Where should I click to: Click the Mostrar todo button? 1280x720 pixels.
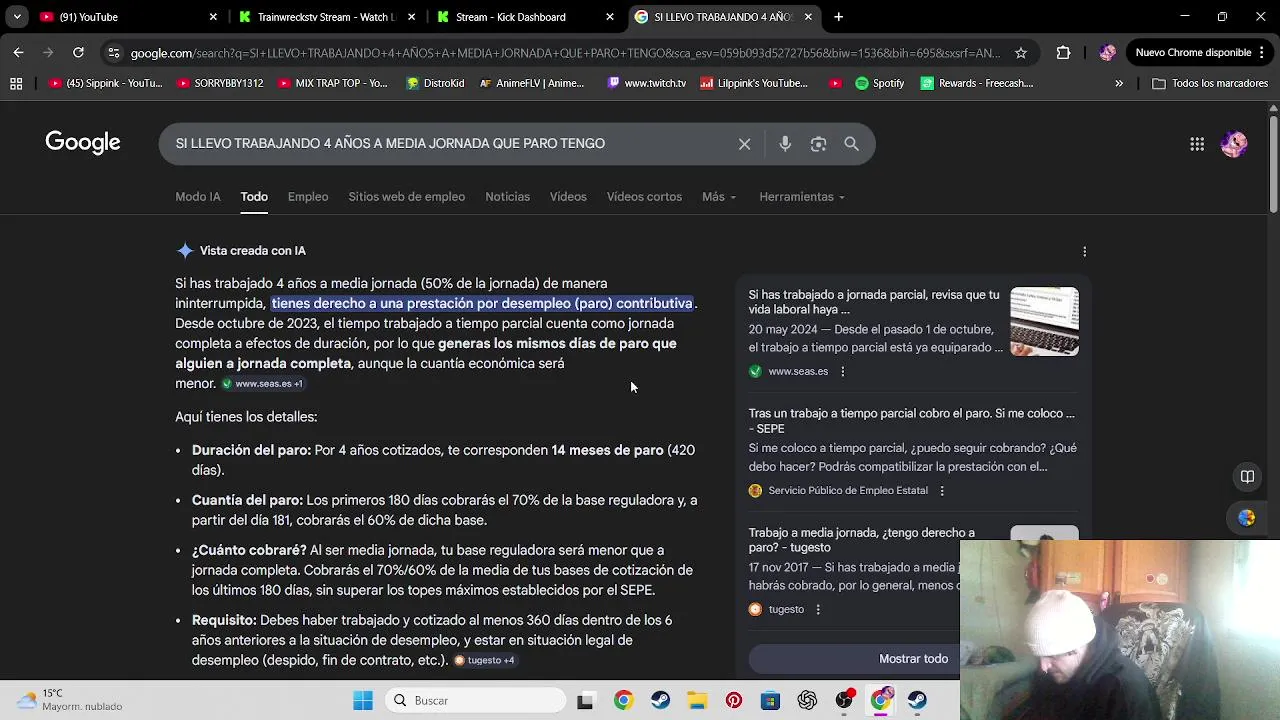[913, 659]
